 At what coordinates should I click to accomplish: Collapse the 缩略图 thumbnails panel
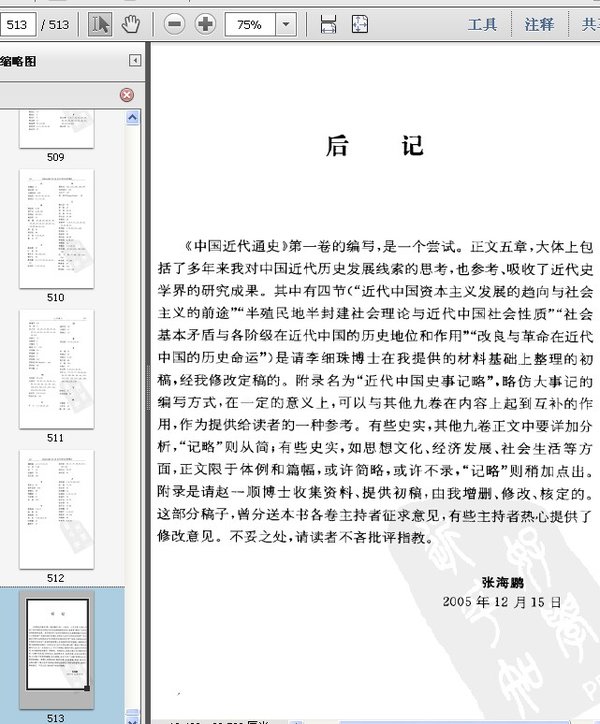coord(135,60)
